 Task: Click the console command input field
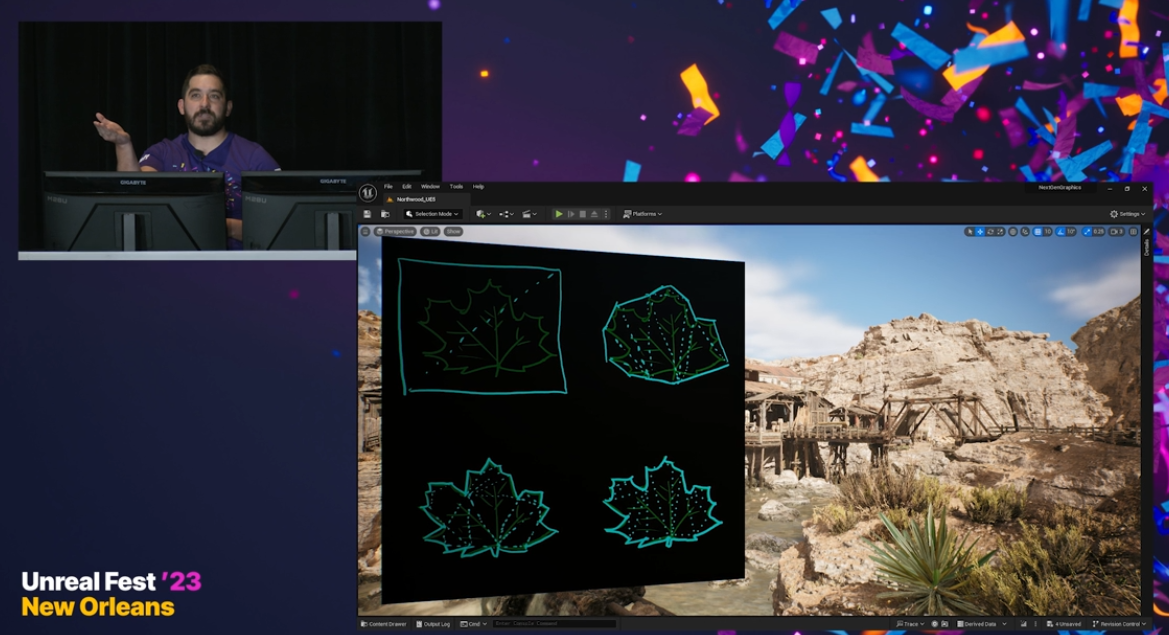pyautogui.click(x=554, y=624)
